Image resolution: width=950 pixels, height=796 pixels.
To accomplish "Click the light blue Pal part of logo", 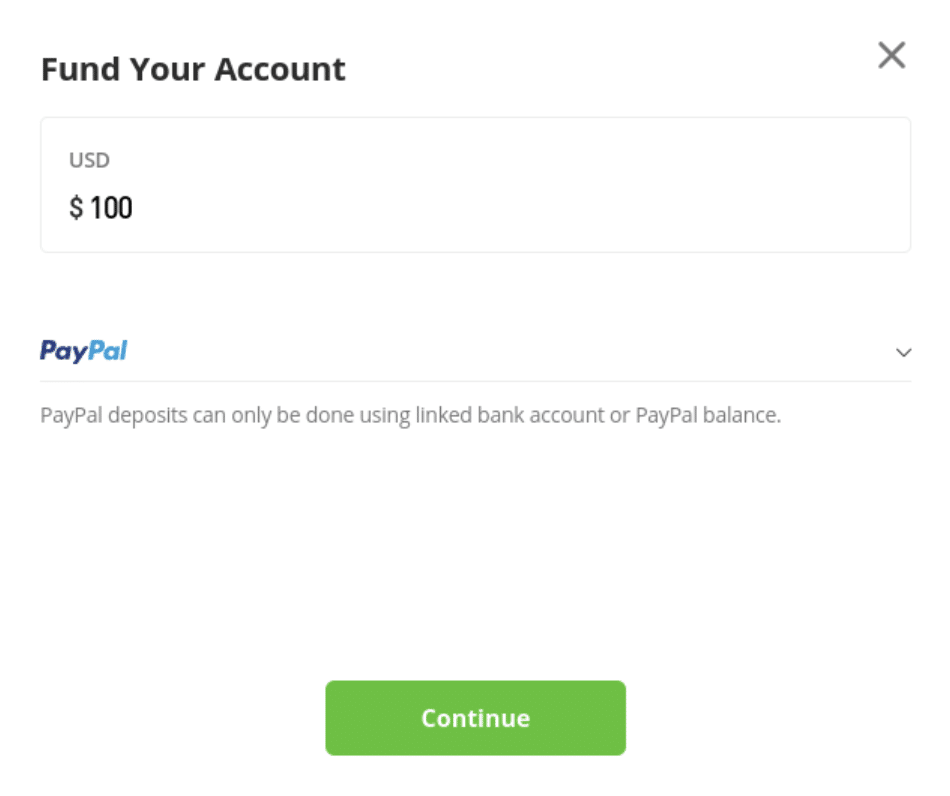I will (x=108, y=350).
